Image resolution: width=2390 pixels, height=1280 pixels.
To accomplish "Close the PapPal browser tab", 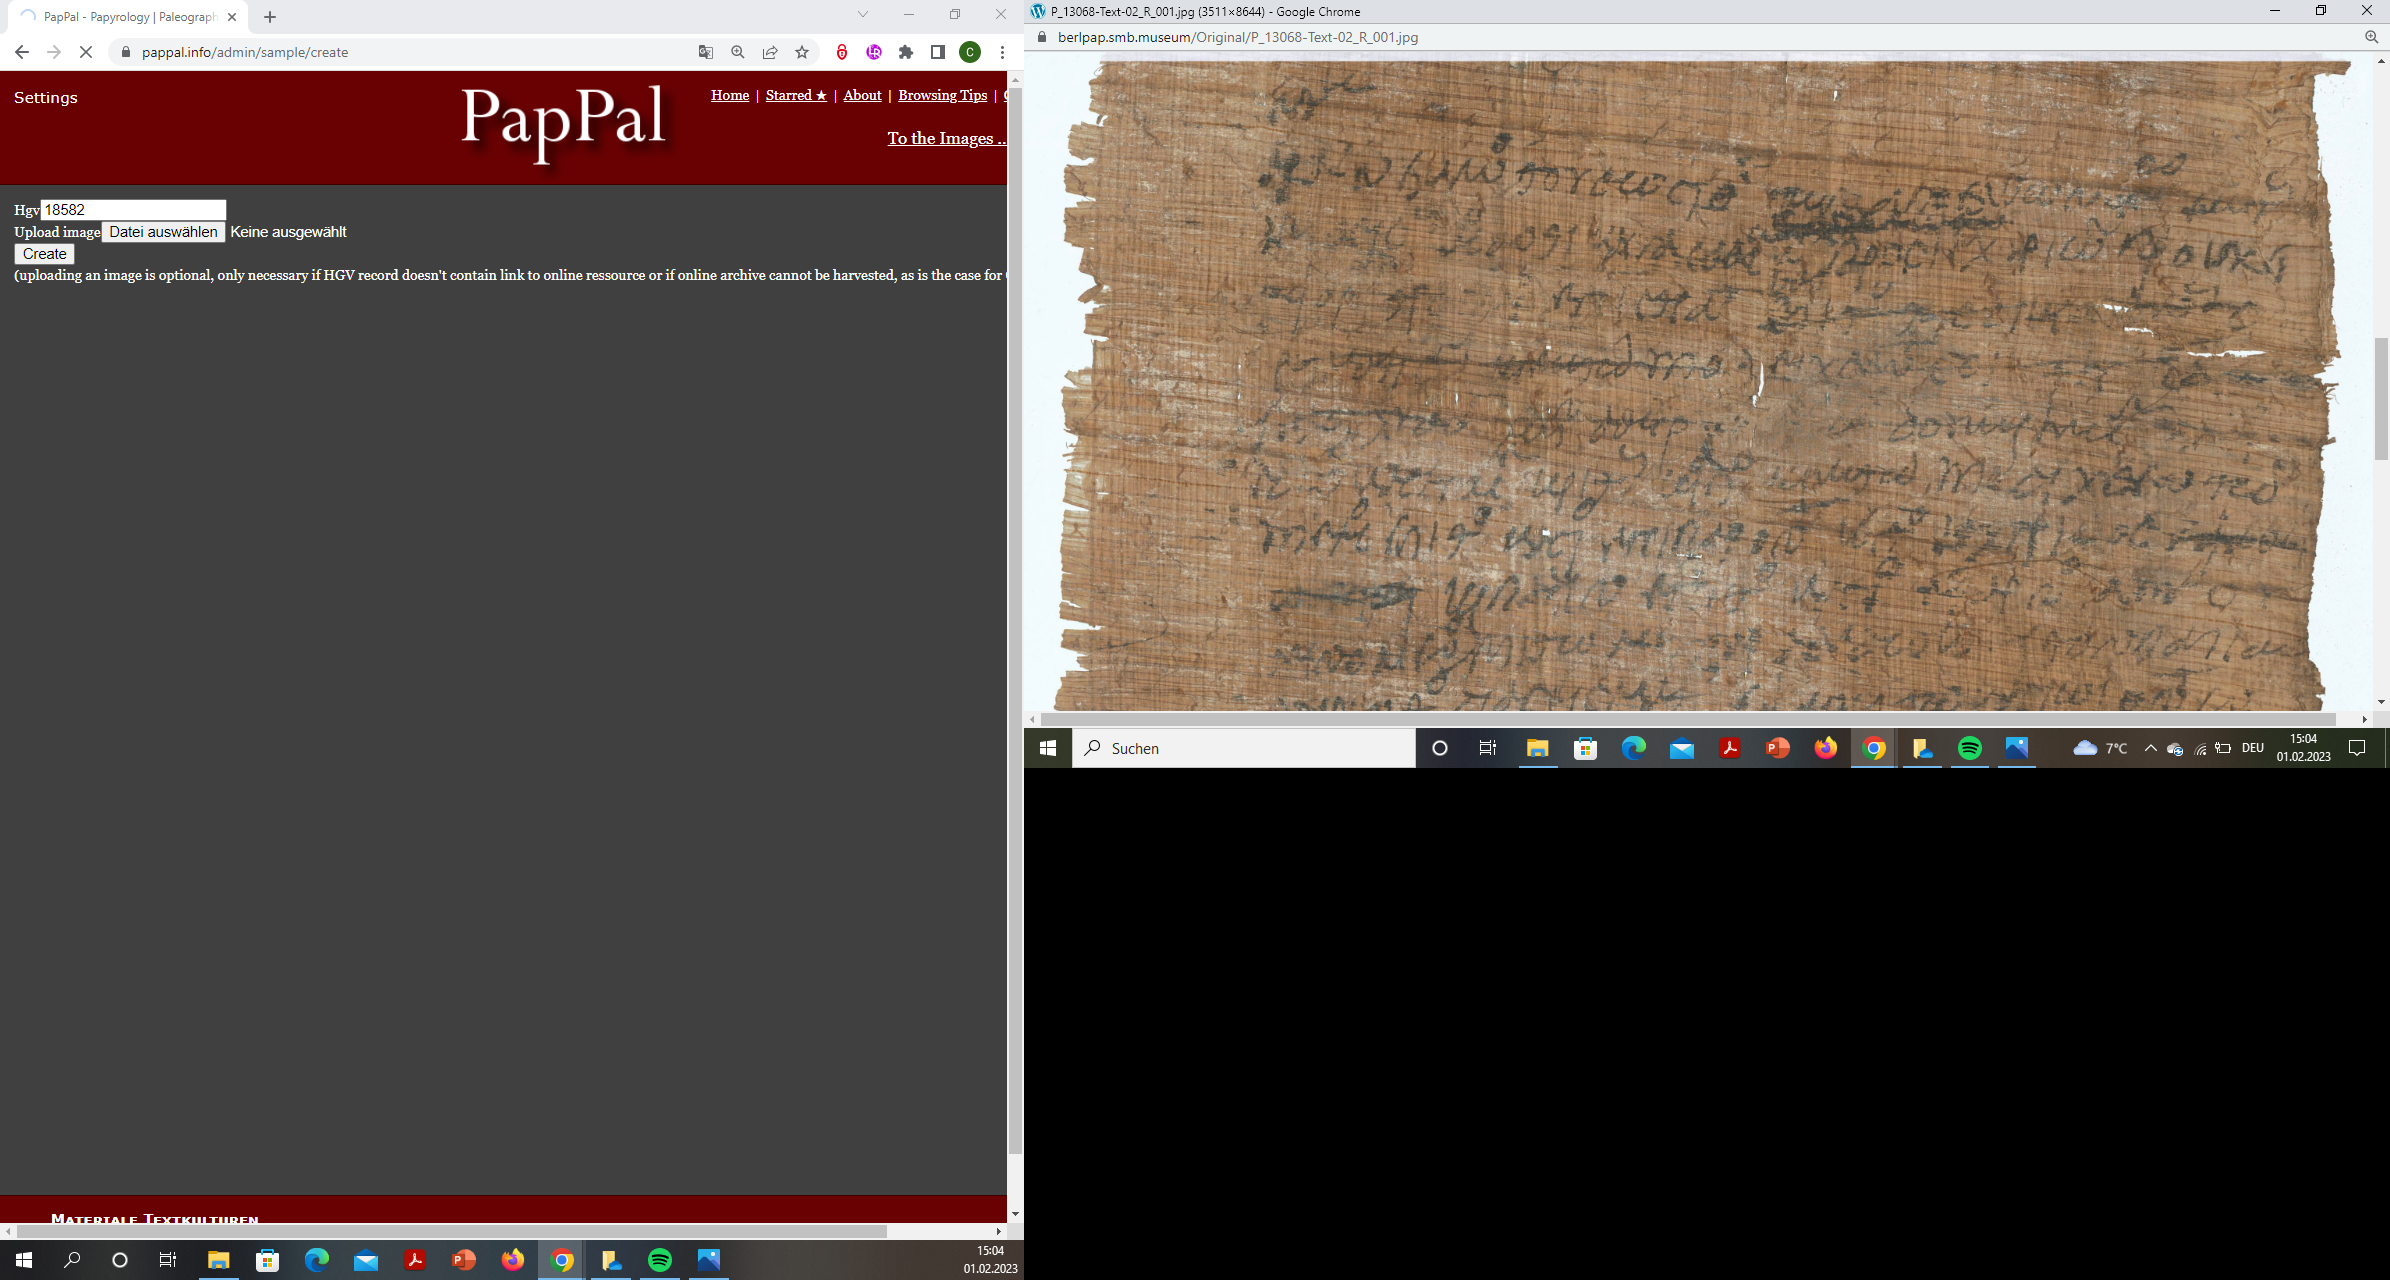I will [232, 17].
